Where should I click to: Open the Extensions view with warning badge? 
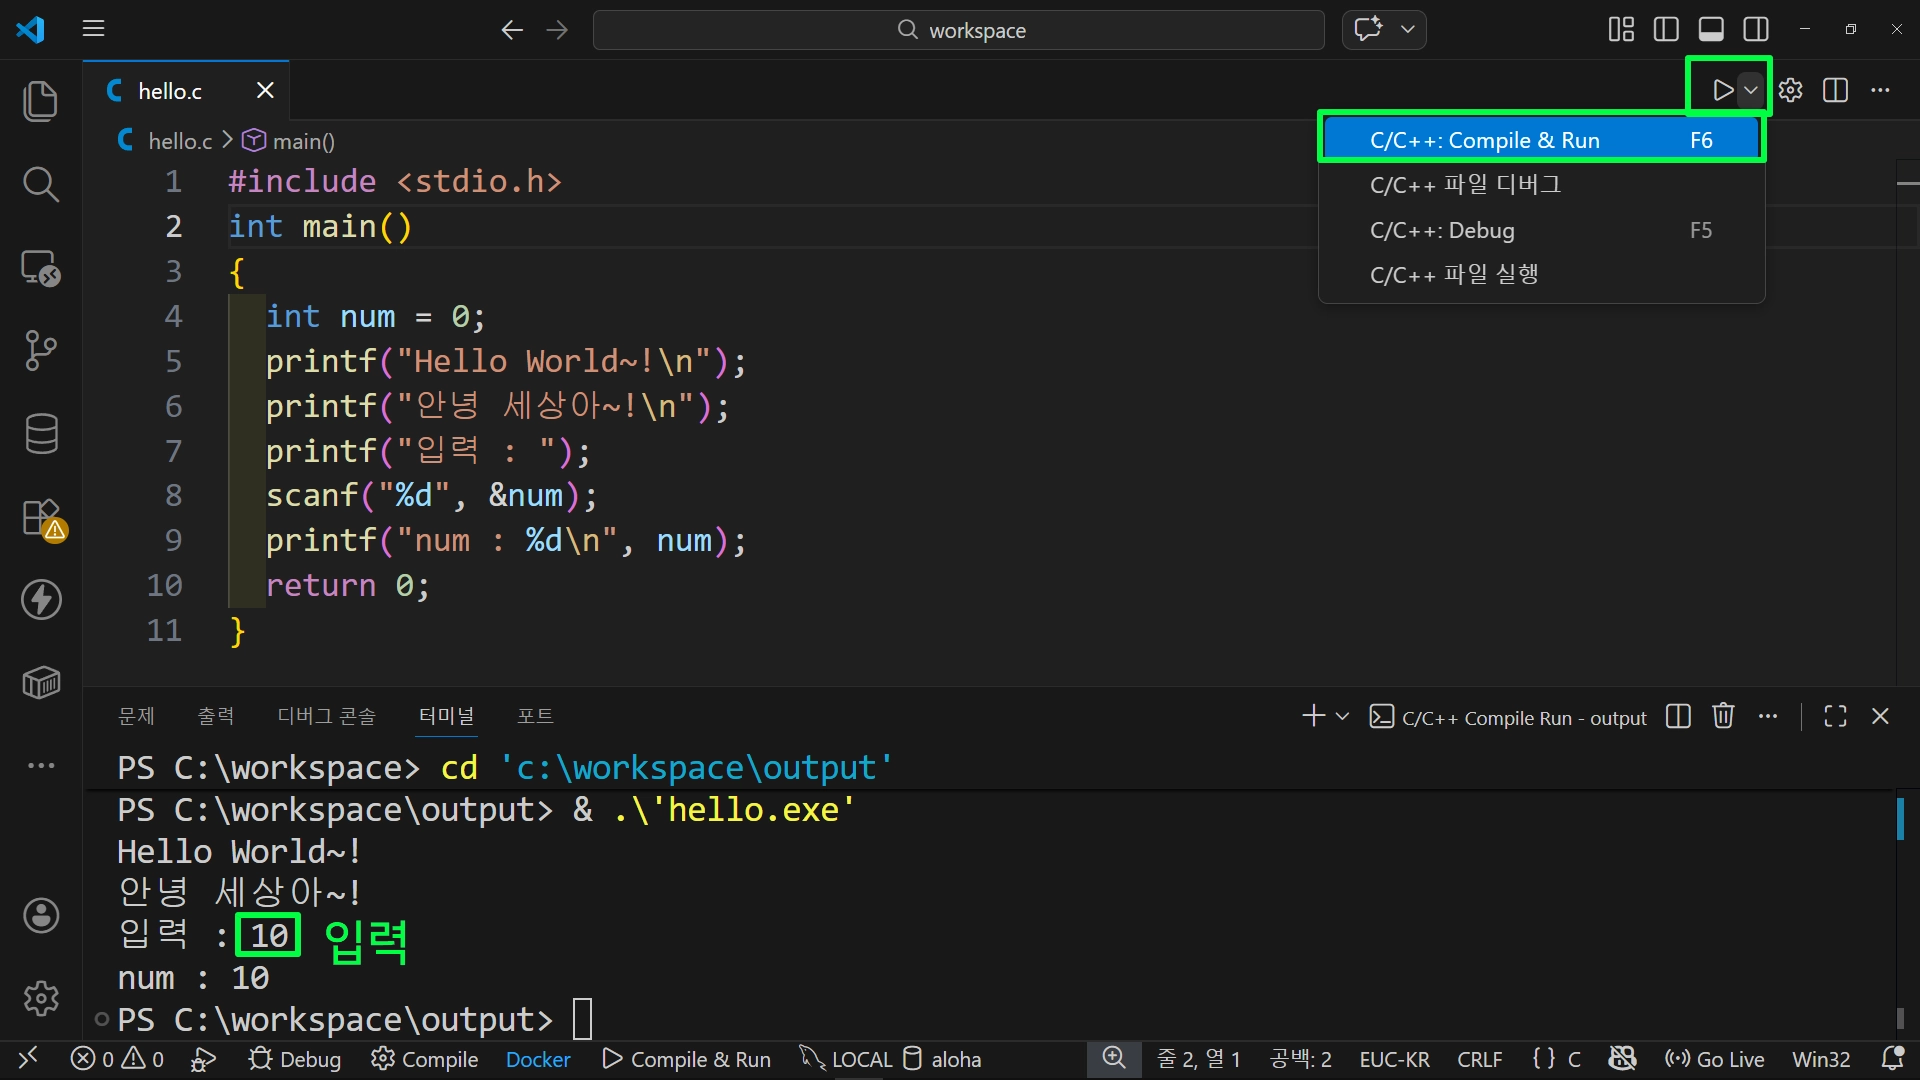[x=42, y=519]
